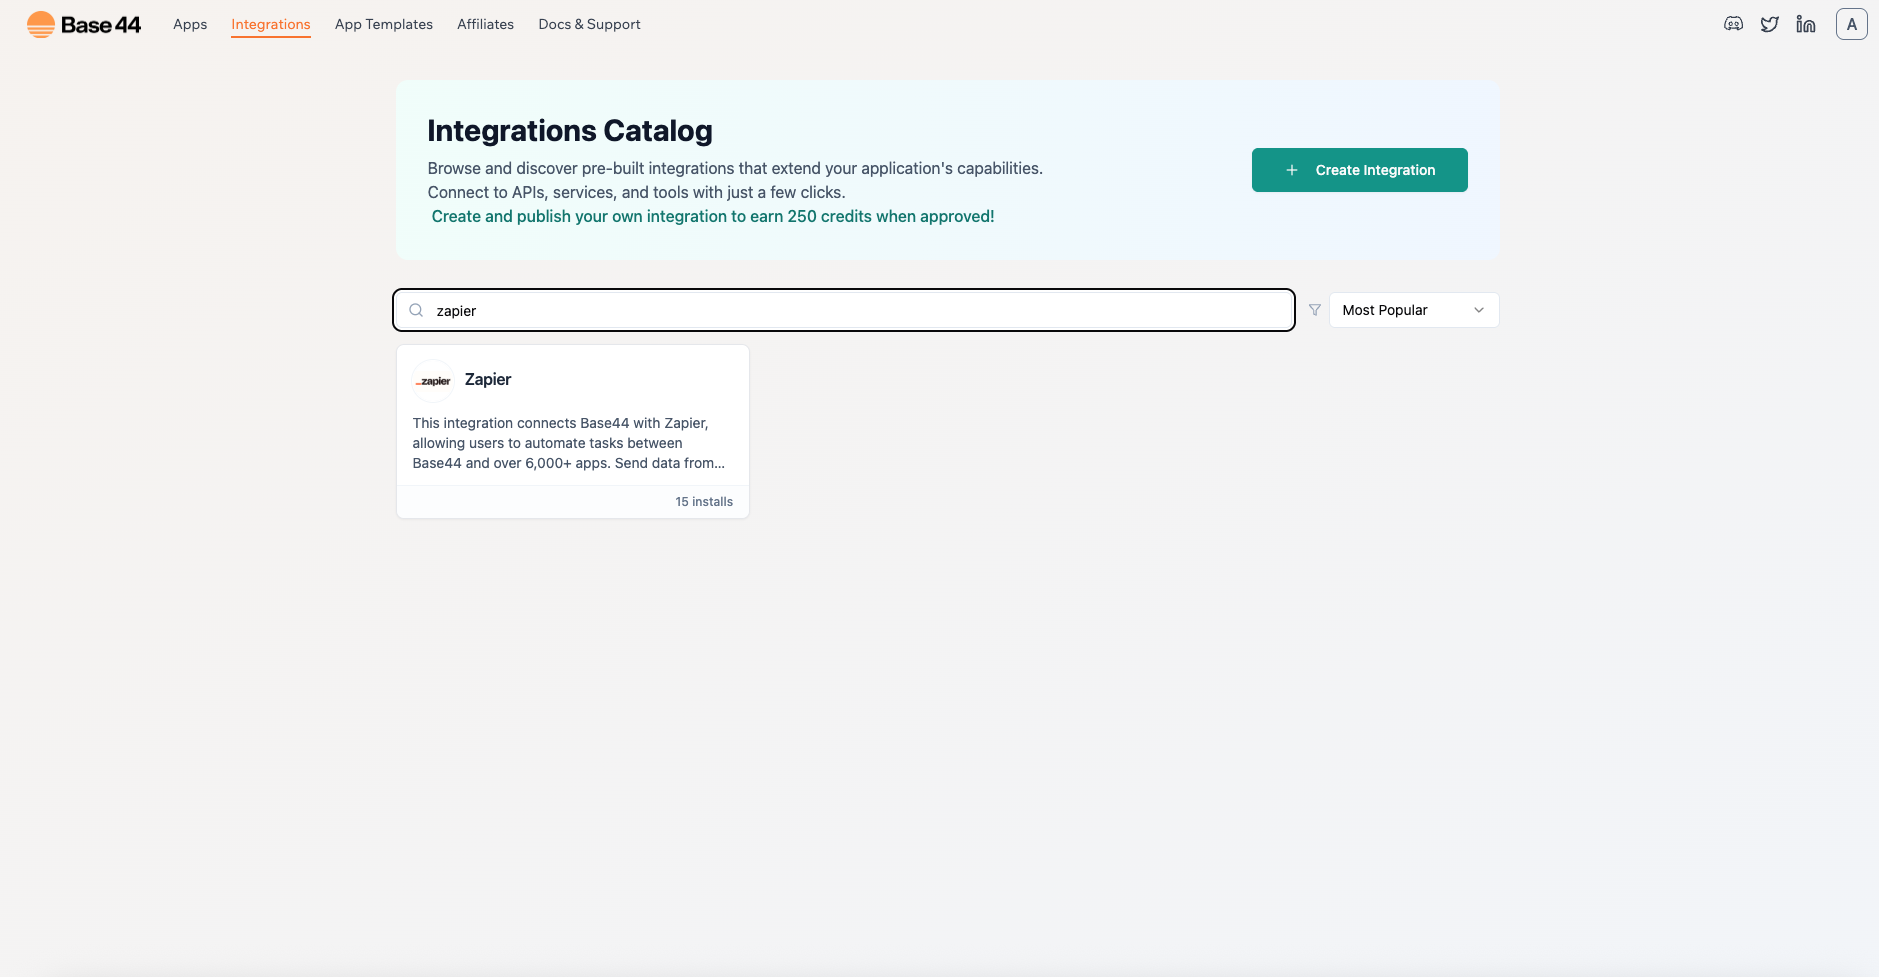
Task: Open the Discord community icon
Action: [1734, 22]
